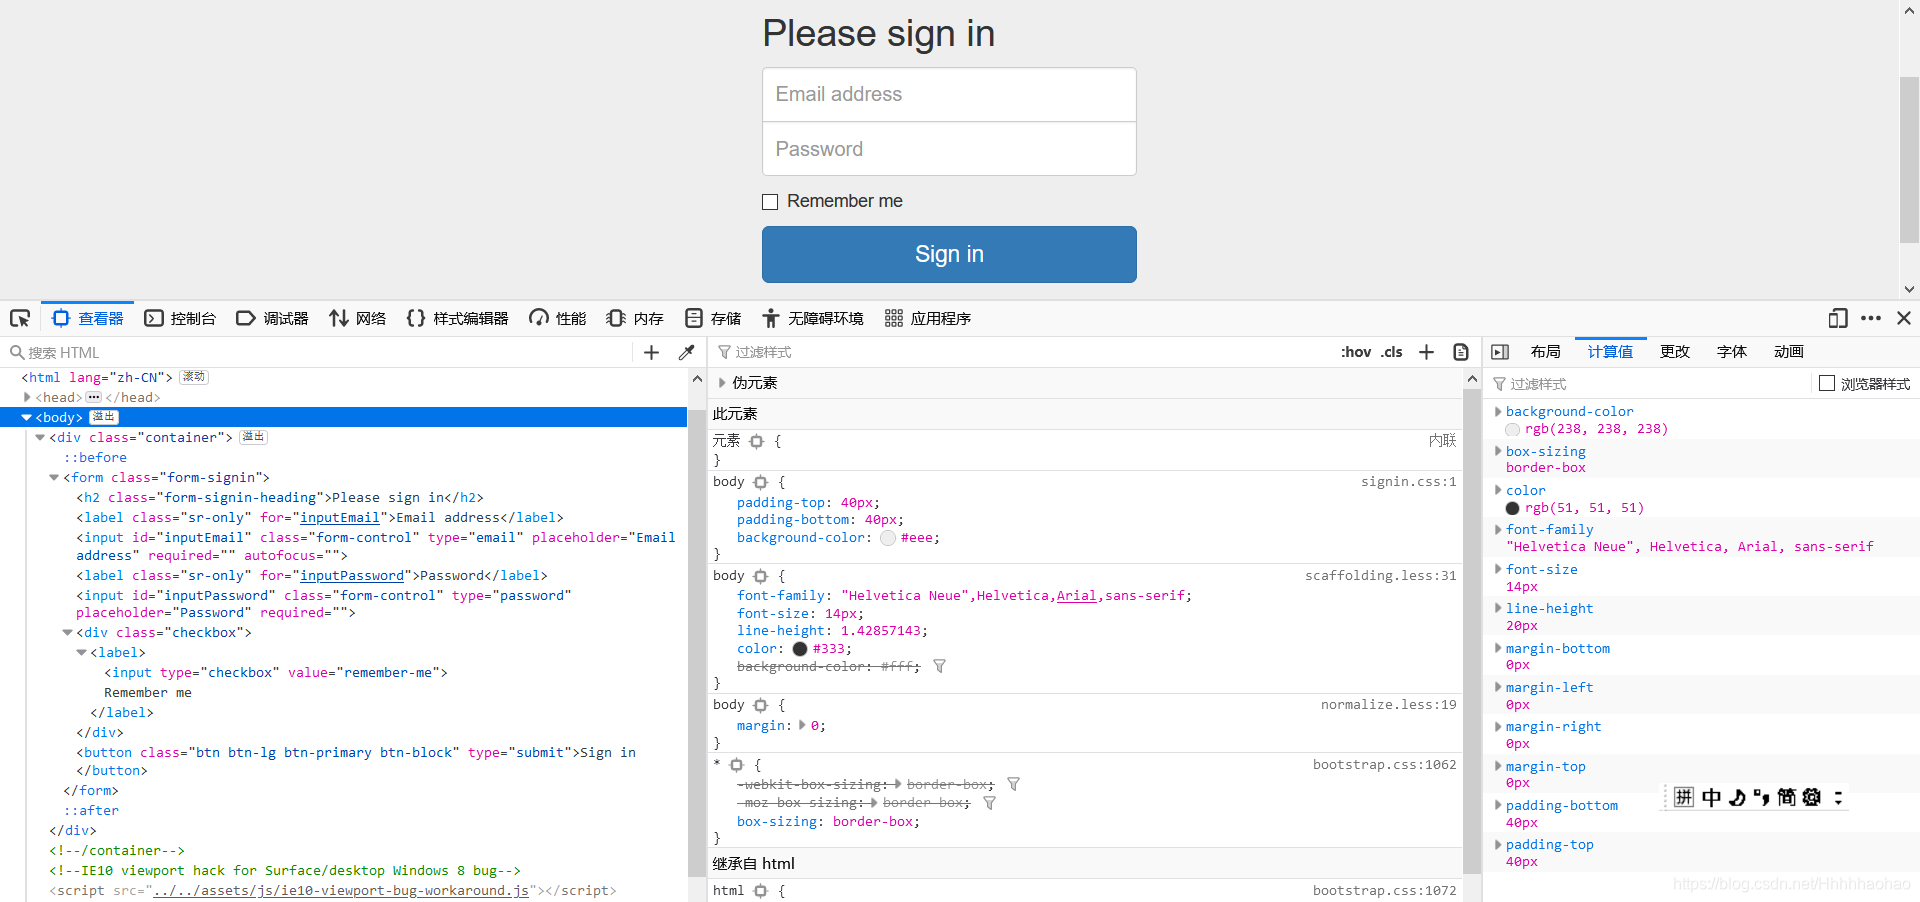This screenshot has width=1920, height=902.
Task: Click the head ellipsis badge
Action: tap(94, 397)
